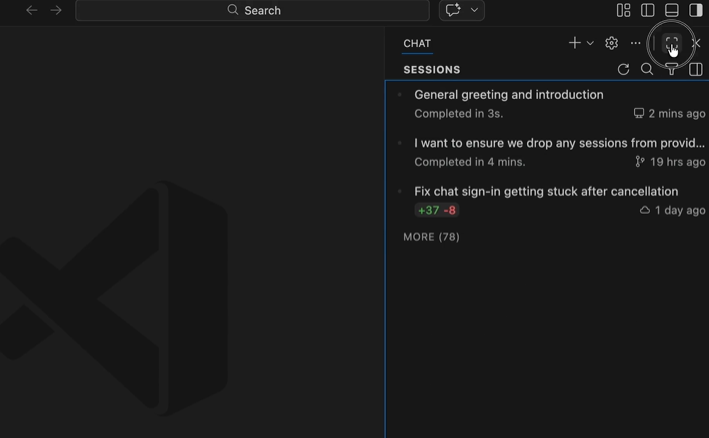
Task: Click the +37 -8 changes badge
Action: pyautogui.click(x=437, y=210)
